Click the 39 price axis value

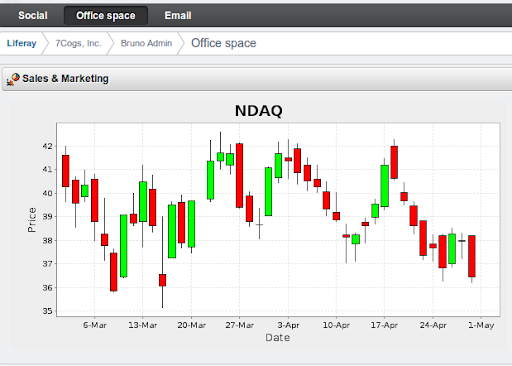pos(47,217)
